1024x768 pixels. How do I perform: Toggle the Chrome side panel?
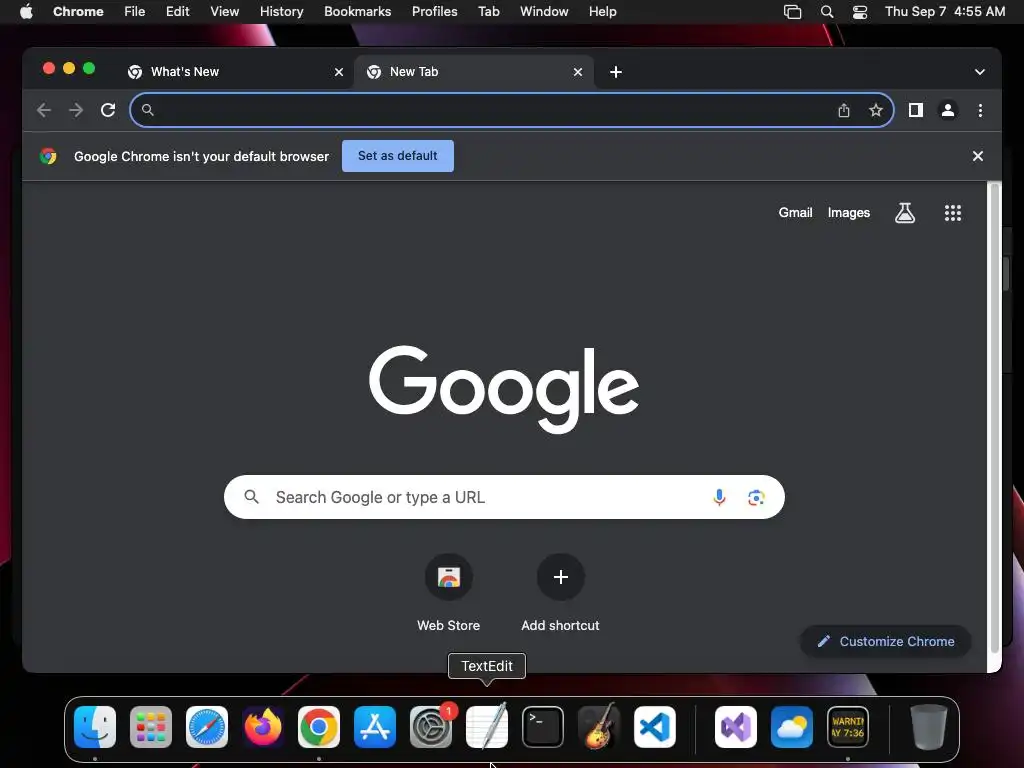(916, 110)
